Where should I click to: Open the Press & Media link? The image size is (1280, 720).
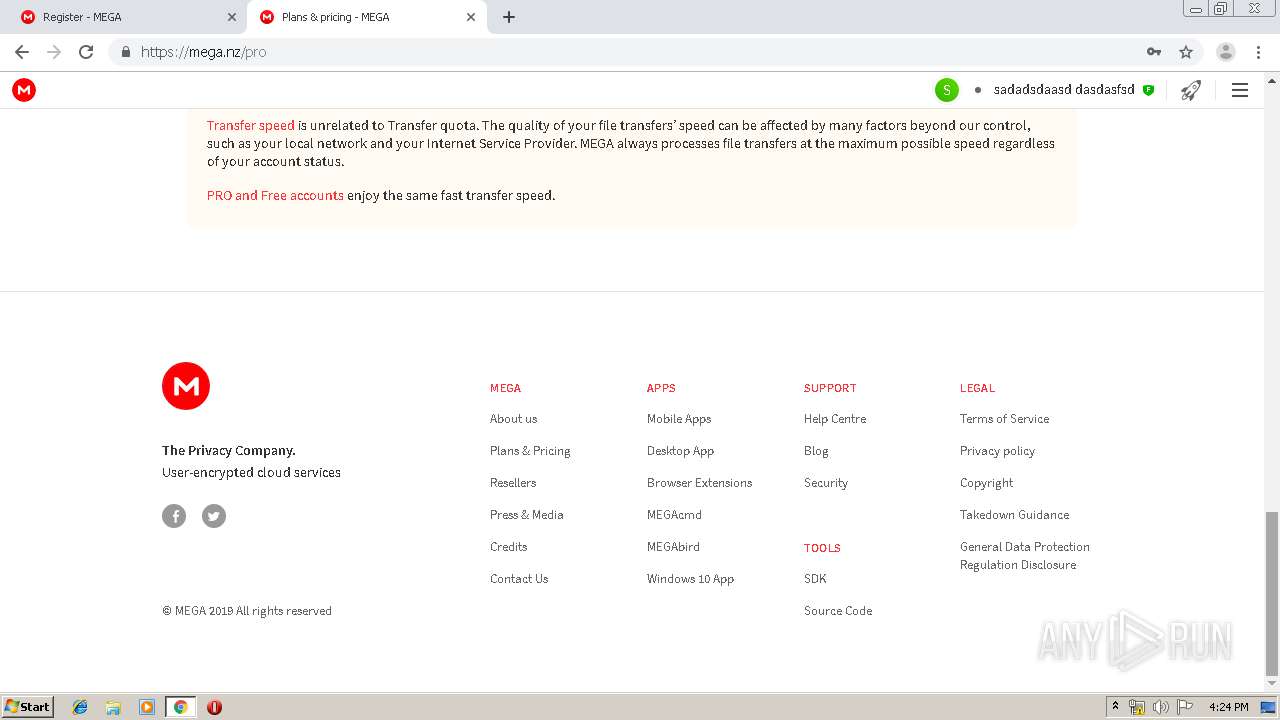[527, 515]
